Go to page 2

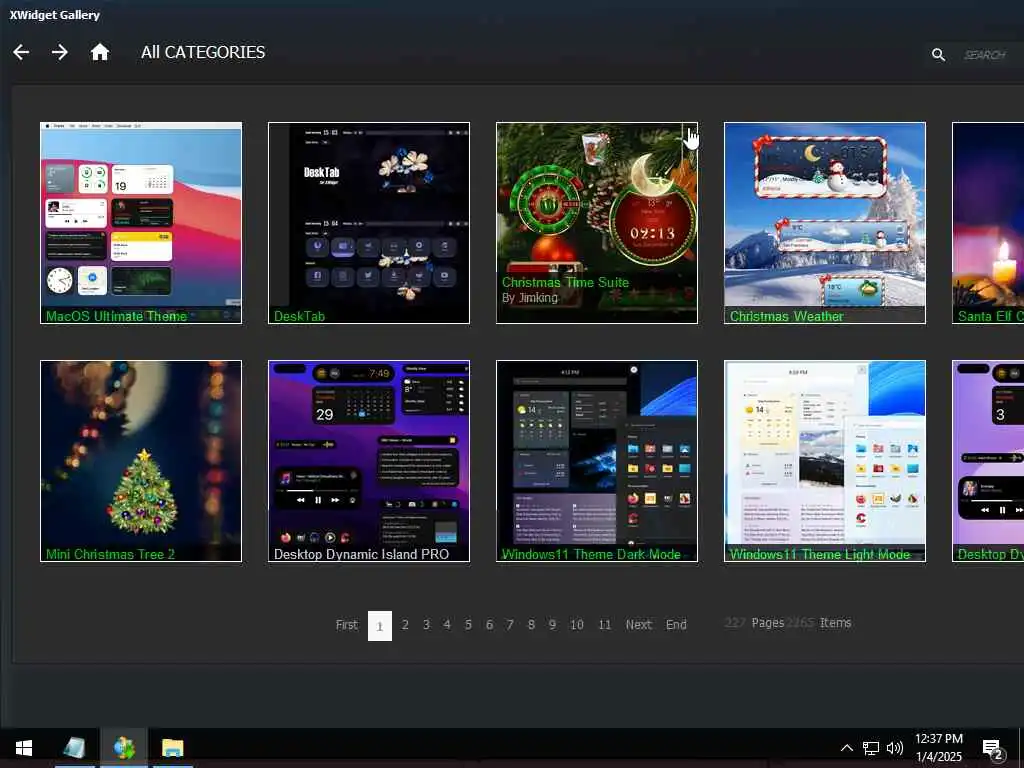pos(405,625)
